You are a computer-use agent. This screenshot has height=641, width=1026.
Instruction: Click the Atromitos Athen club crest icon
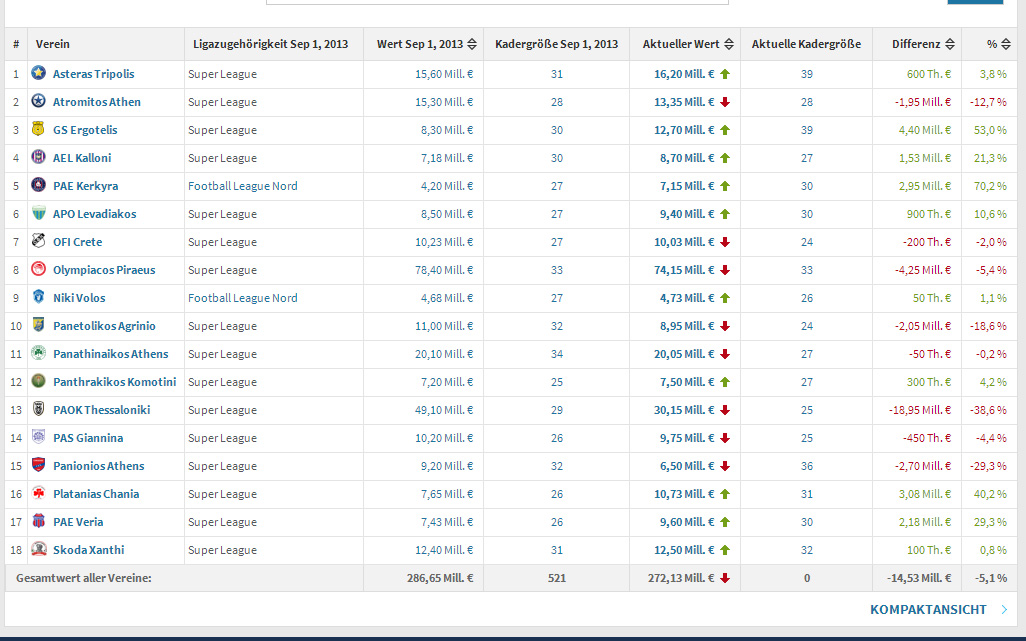coord(39,101)
